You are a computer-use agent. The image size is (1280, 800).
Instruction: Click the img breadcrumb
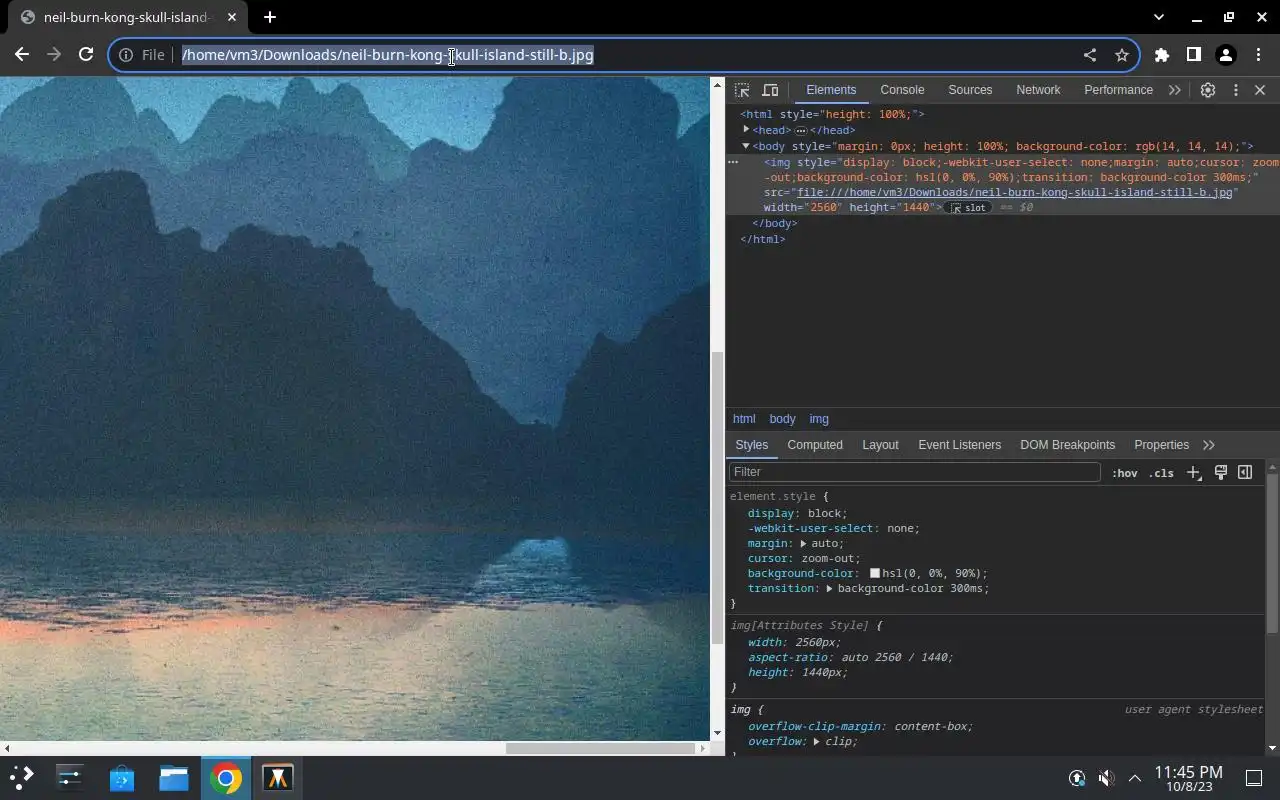coord(819,419)
